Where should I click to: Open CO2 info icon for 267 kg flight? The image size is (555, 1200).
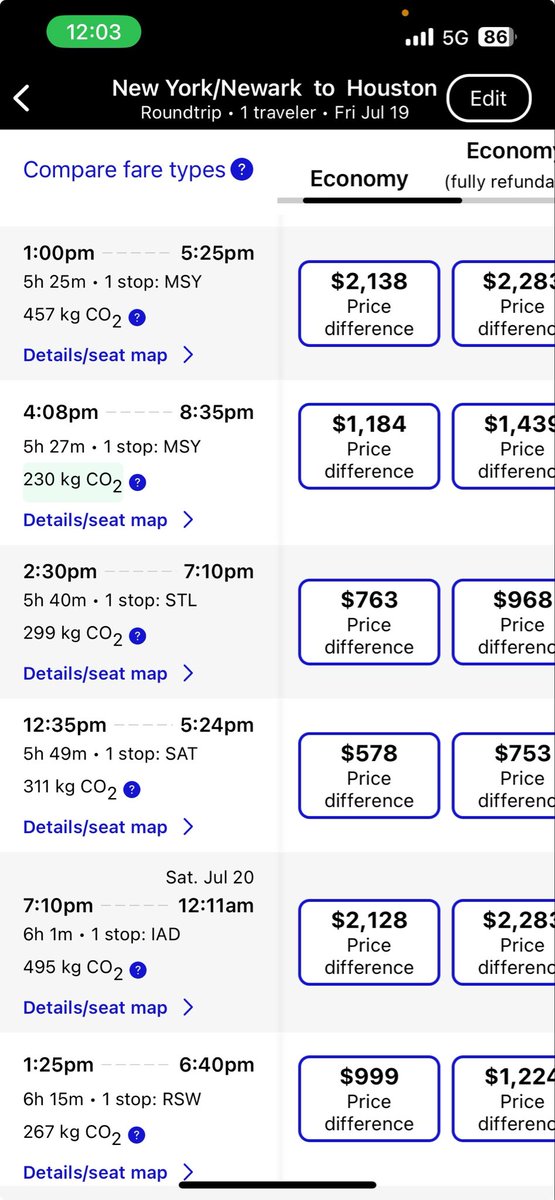click(137, 1135)
